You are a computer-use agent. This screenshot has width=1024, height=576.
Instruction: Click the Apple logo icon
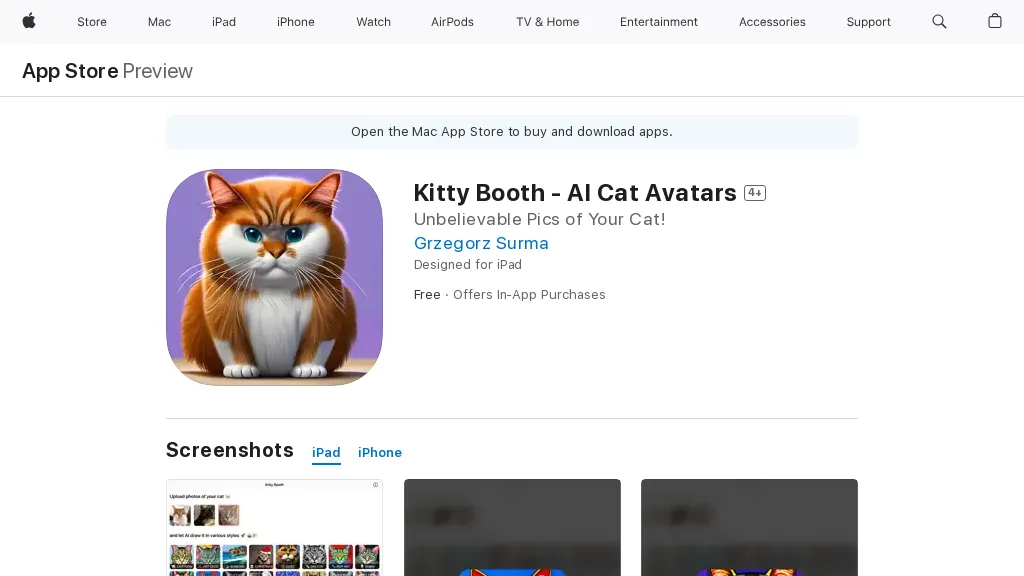click(29, 21)
